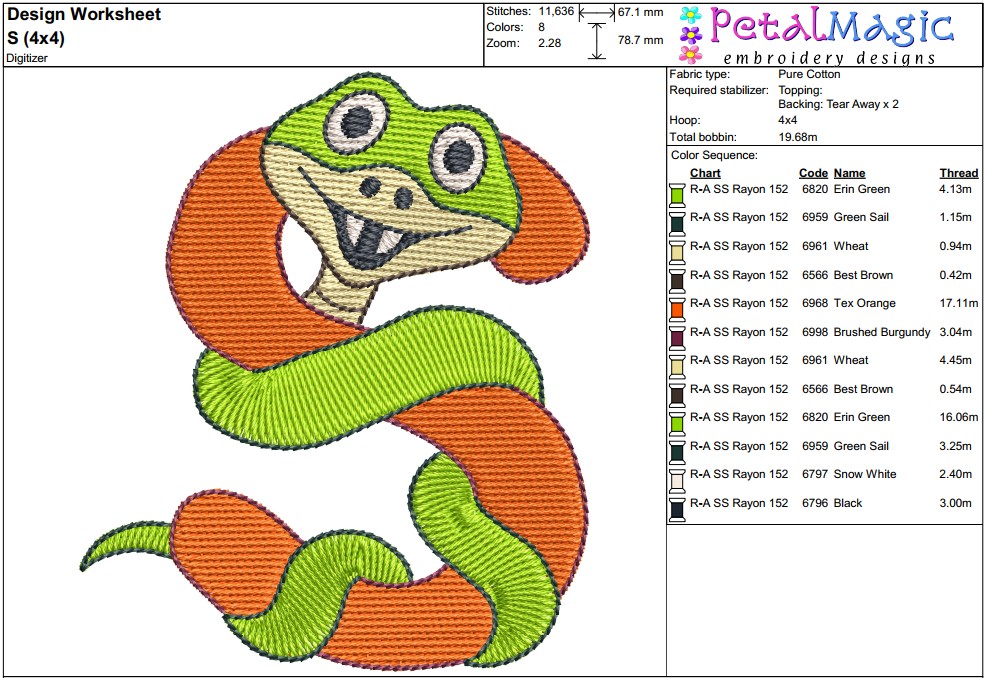Click the thread length 1.15m
Screen dimensions: 987x678
(955, 217)
